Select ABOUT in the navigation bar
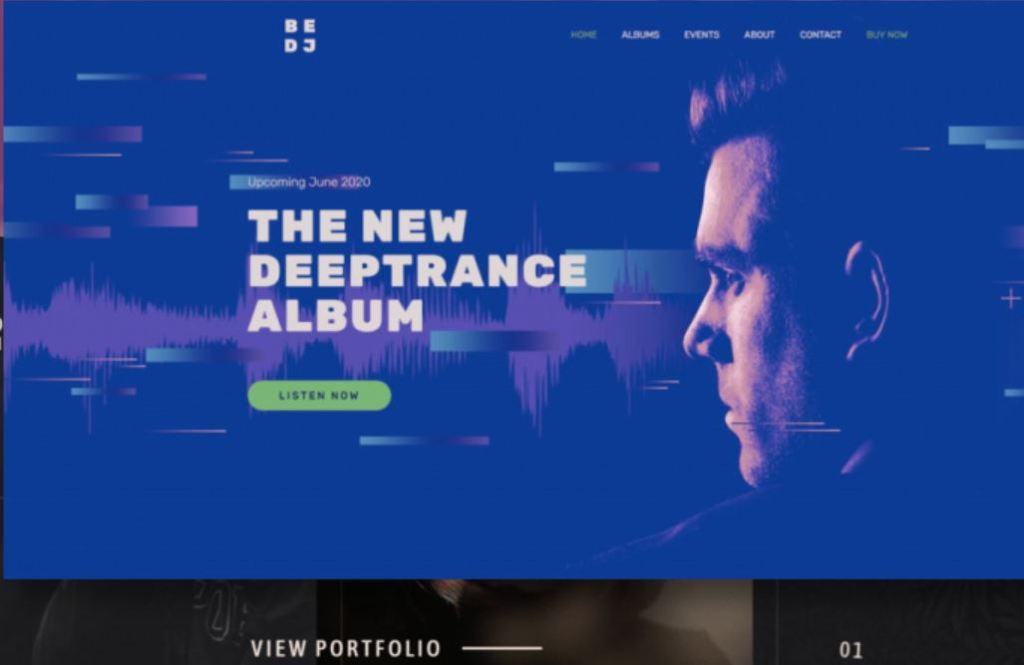This screenshot has height=665, width=1024. (x=759, y=35)
